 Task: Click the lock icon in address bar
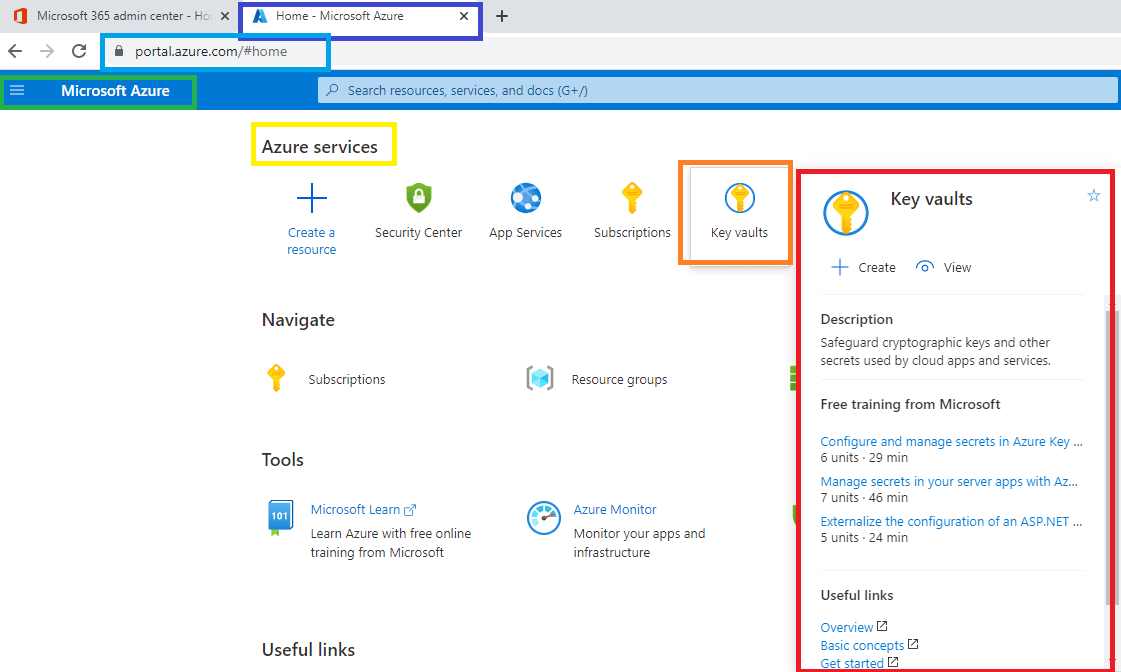(119, 51)
